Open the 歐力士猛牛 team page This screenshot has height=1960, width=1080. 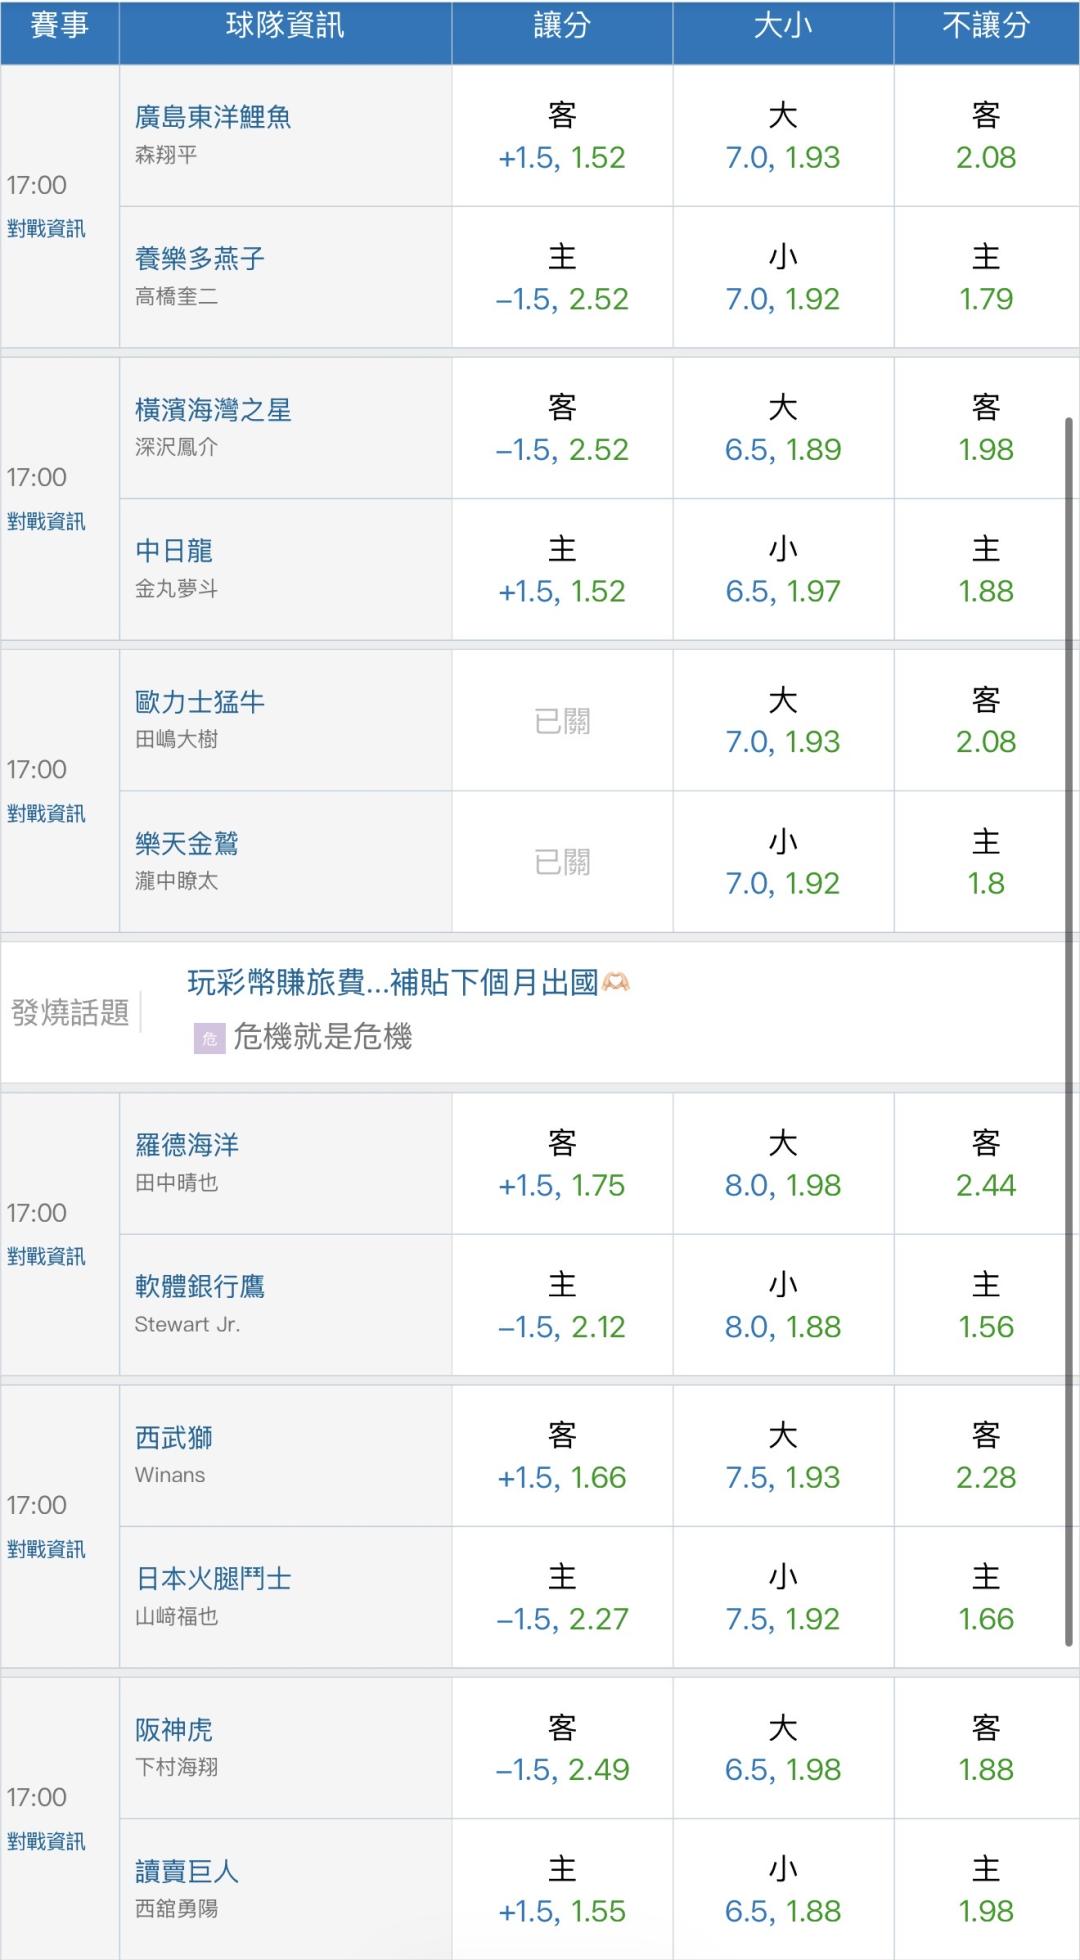coord(200,702)
